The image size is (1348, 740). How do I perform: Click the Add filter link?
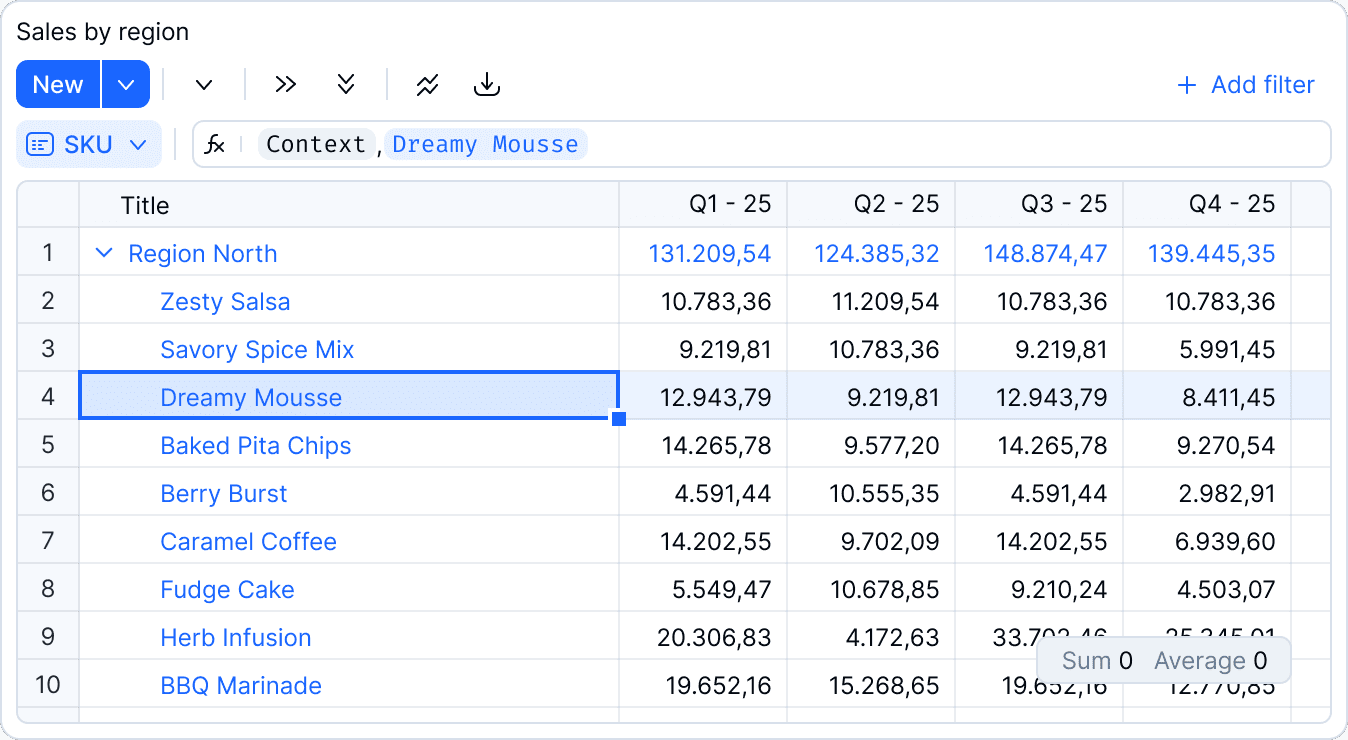(x=1263, y=85)
